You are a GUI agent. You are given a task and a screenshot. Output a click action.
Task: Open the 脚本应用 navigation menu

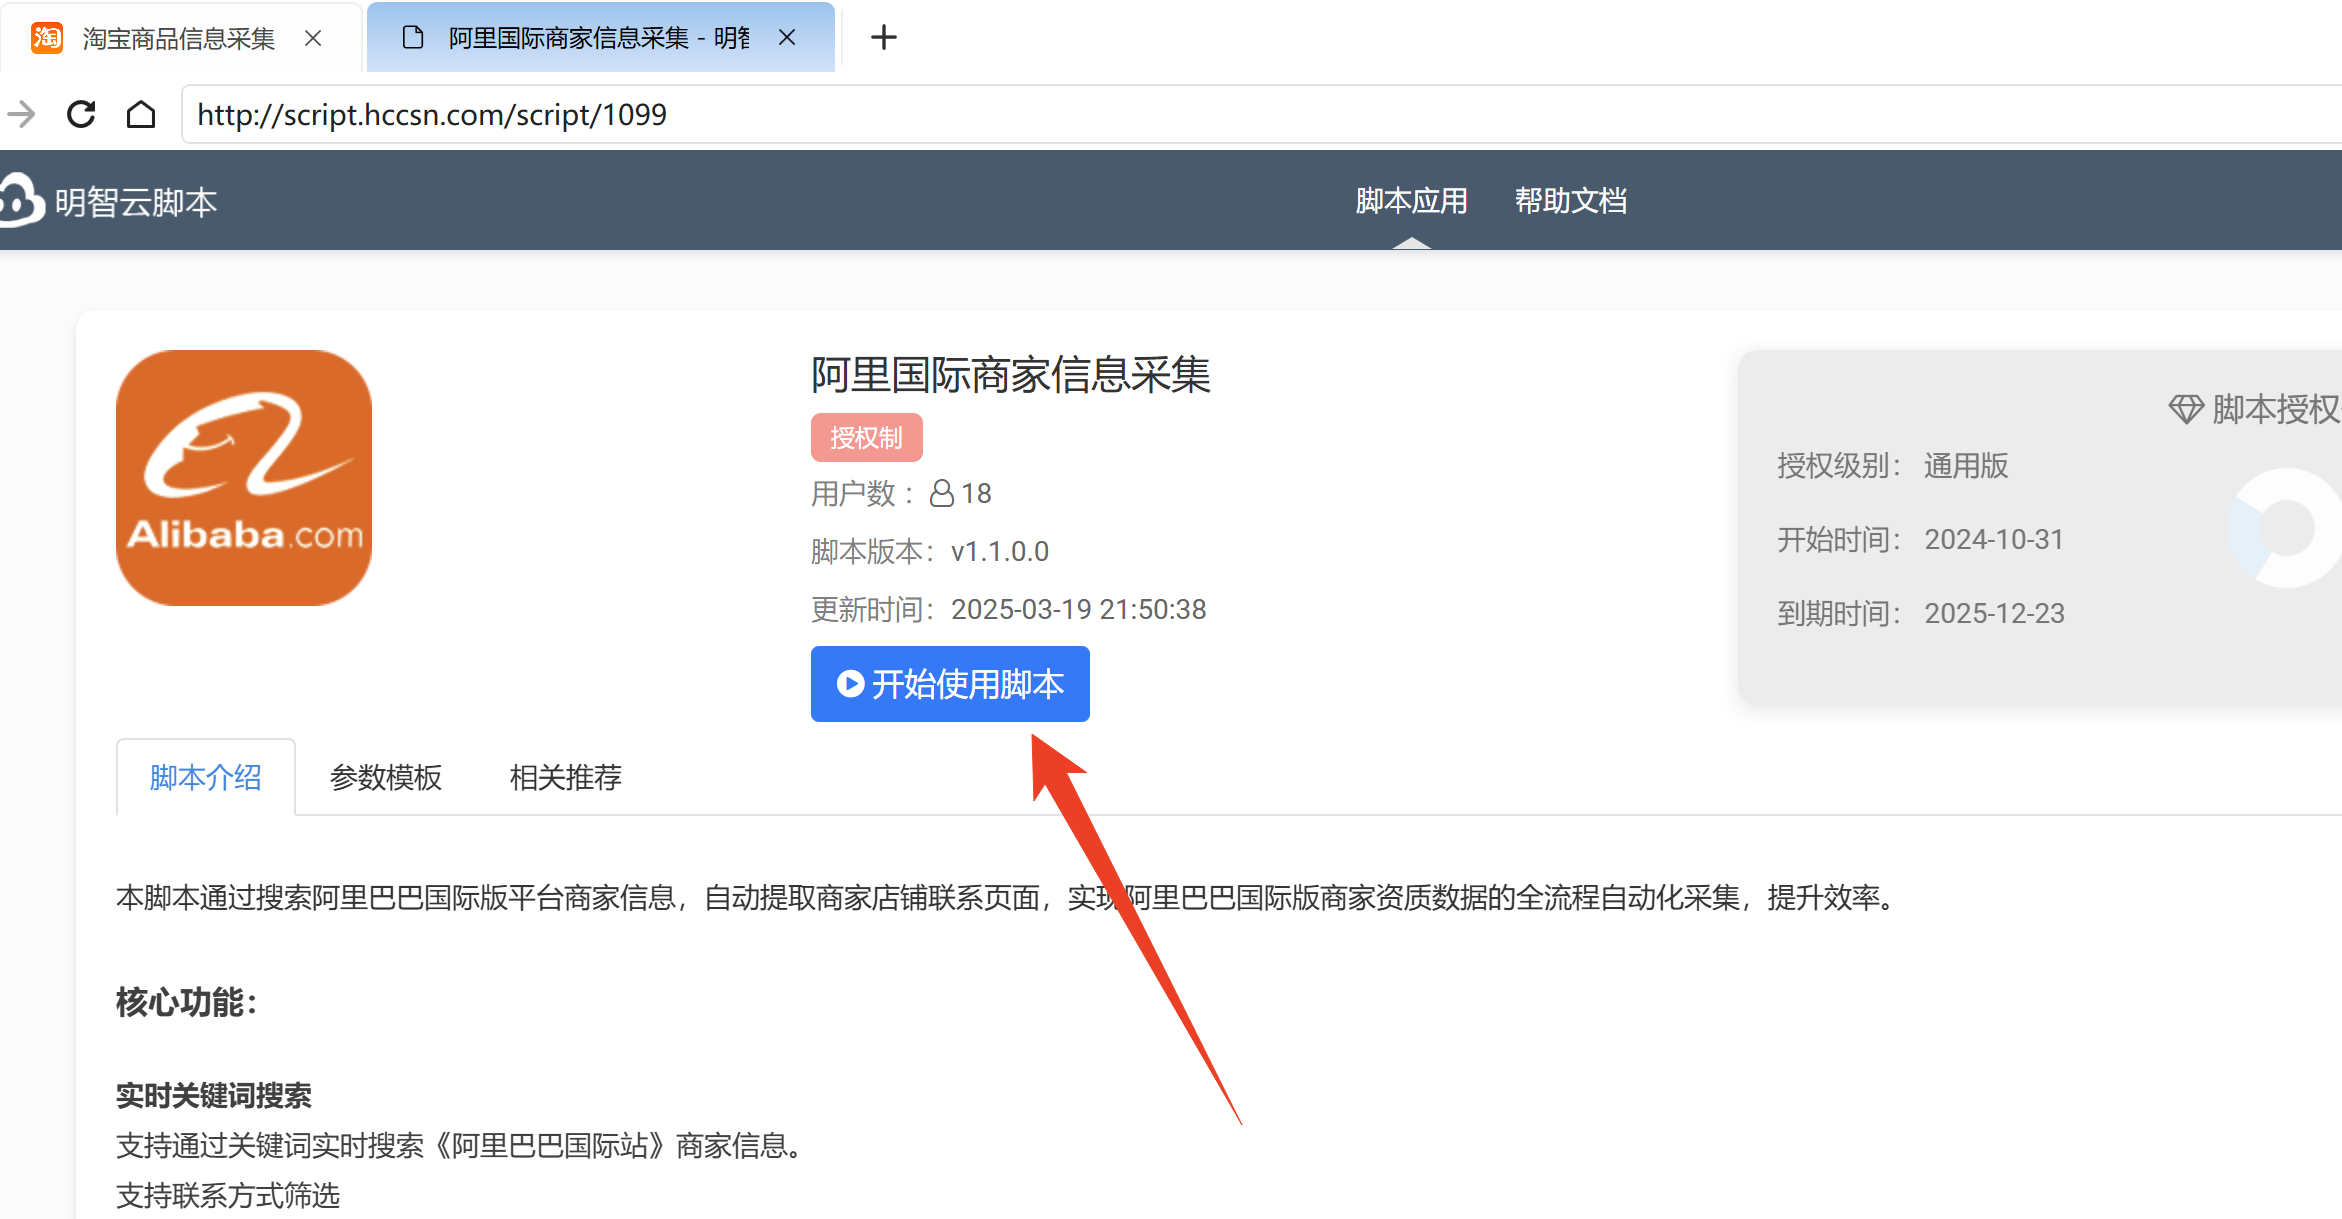[1411, 201]
